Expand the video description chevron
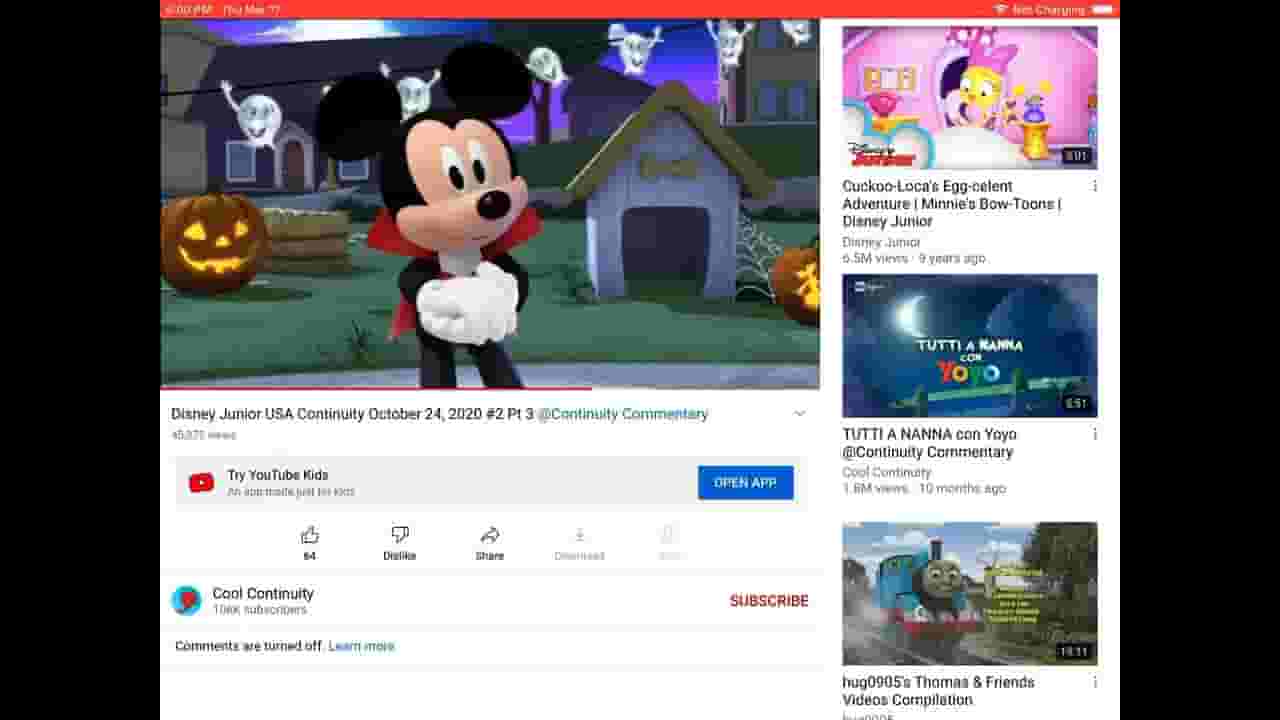Viewport: 1280px width, 720px height. (x=799, y=414)
